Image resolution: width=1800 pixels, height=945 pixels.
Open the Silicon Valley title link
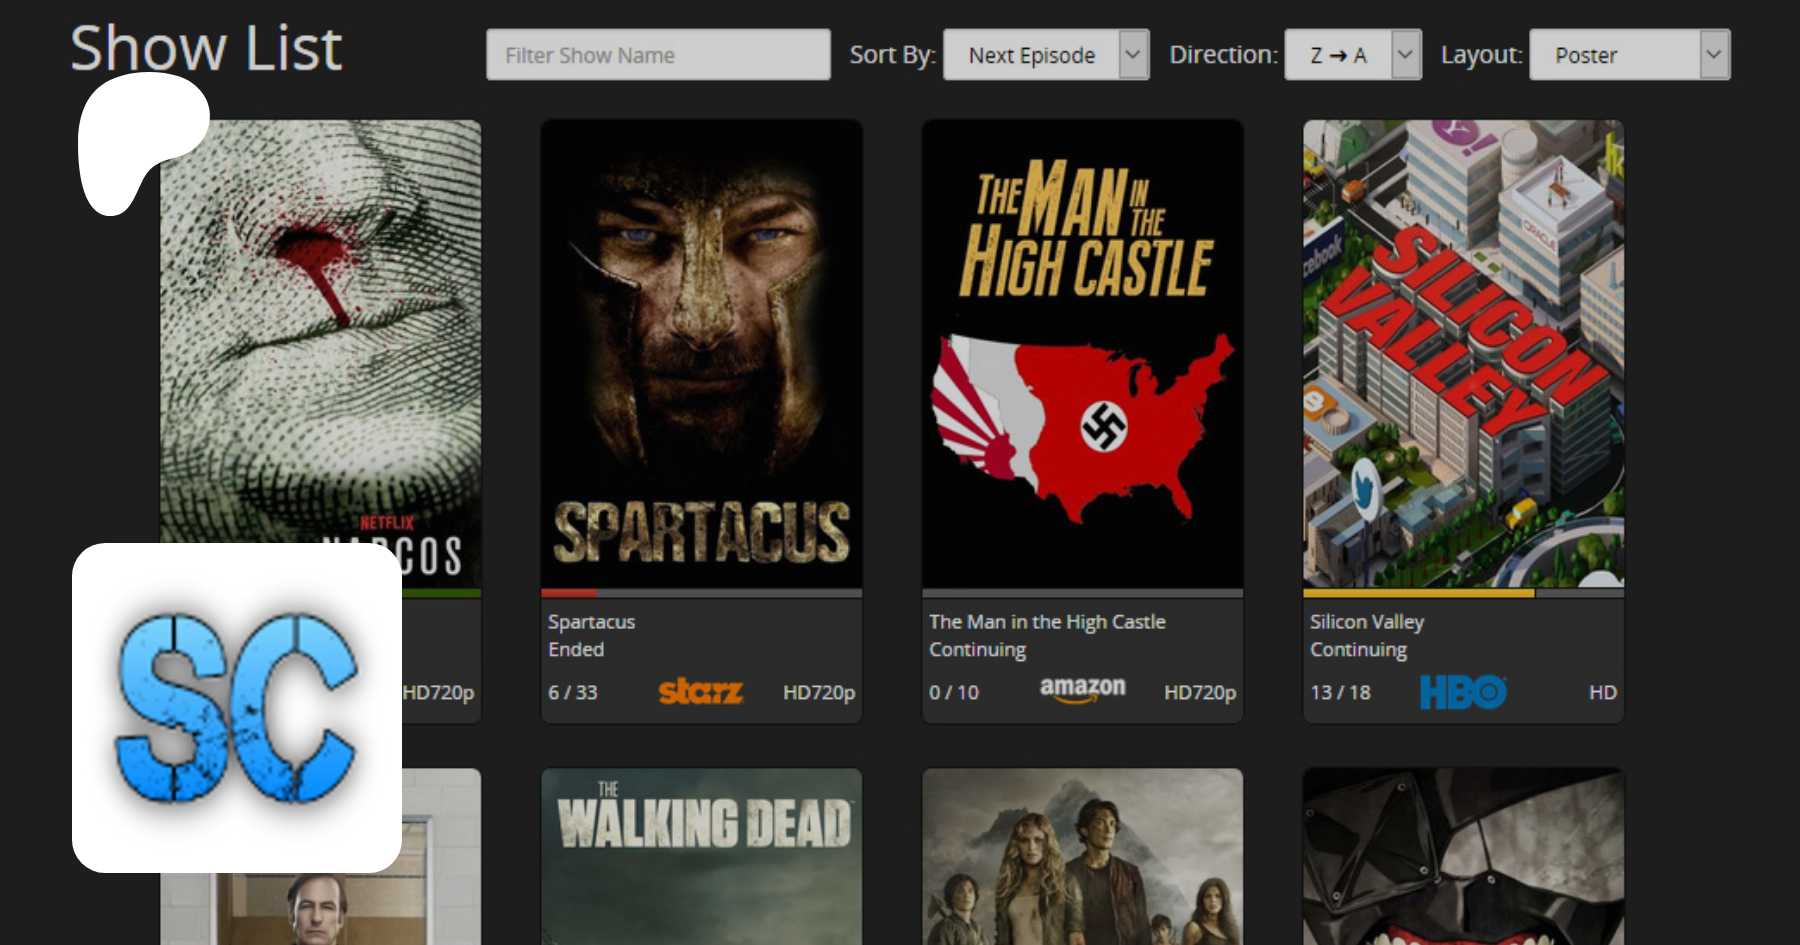(x=1366, y=622)
